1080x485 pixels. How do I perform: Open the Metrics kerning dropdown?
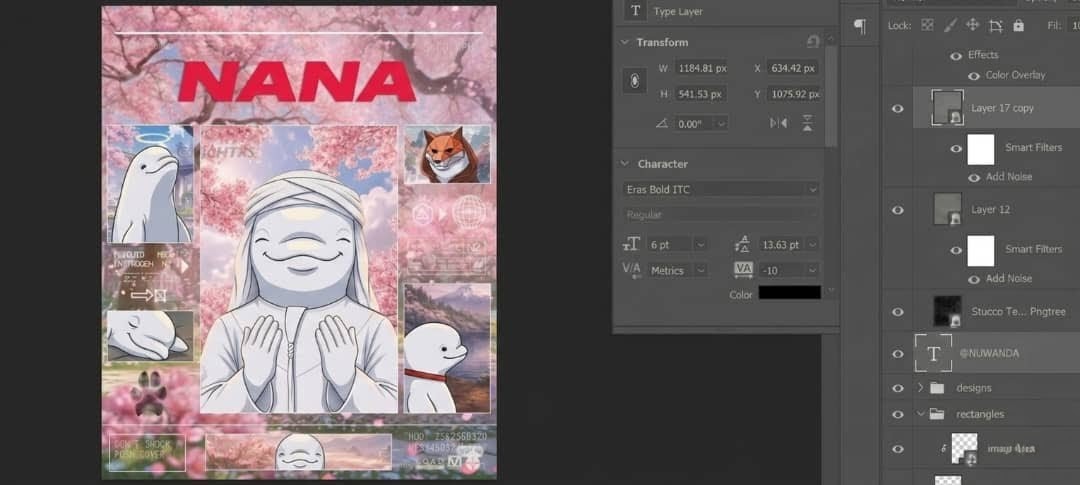pos(700,270)
